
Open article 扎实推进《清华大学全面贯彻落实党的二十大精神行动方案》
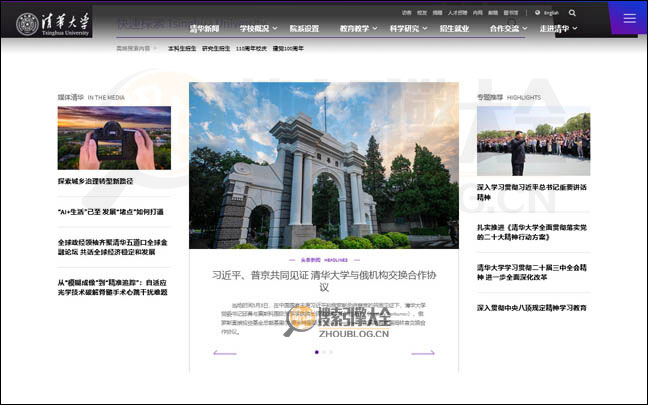tap(532, 232)
